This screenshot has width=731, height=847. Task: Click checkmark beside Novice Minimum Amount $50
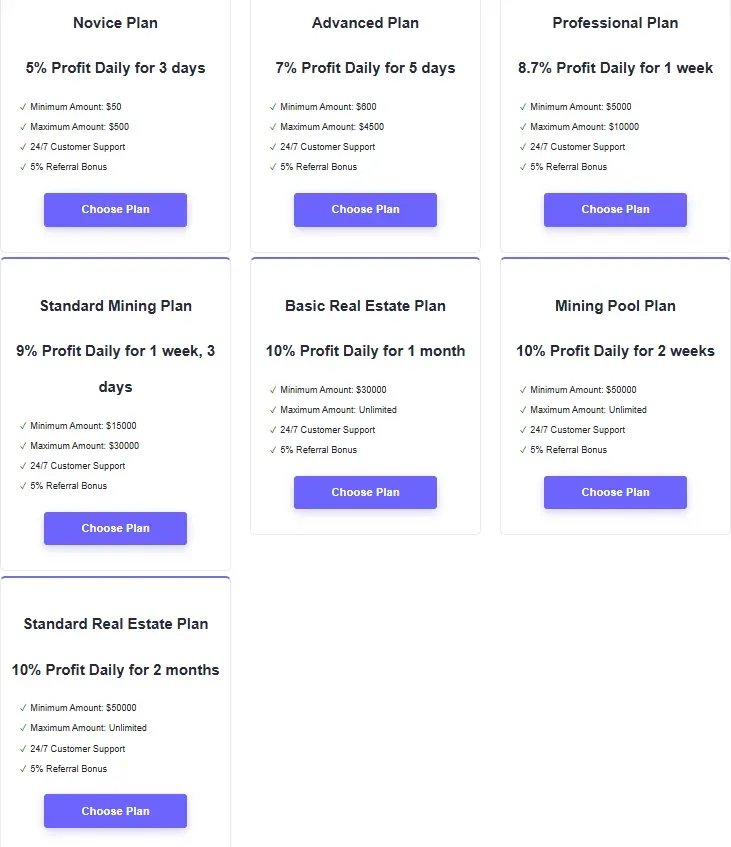(x=23, y=107)
